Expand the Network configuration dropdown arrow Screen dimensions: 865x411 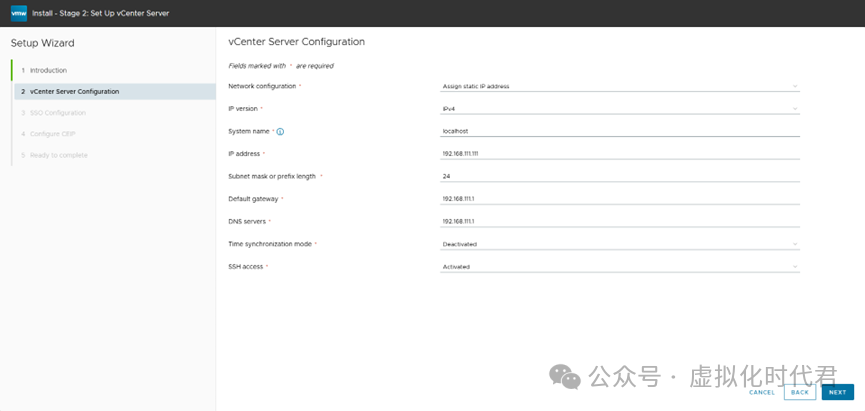(x=795, y=86)
